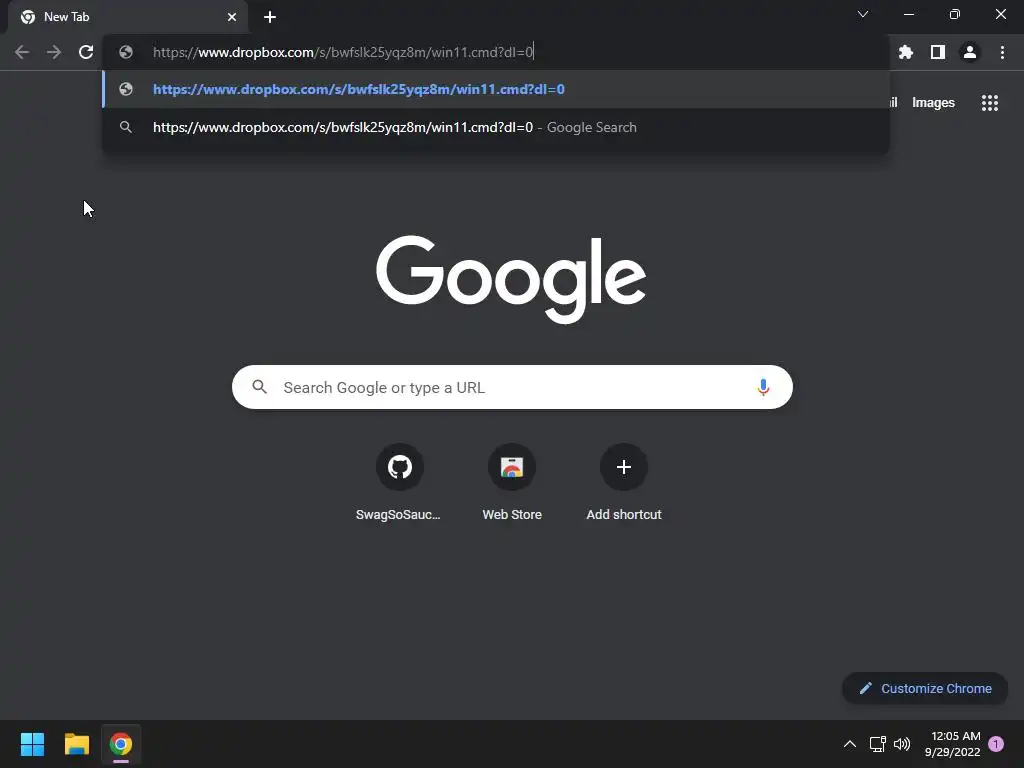Viewport: 1024px width, 768px height.
Task: Open the Images link
Action: [x=933, y=103]
